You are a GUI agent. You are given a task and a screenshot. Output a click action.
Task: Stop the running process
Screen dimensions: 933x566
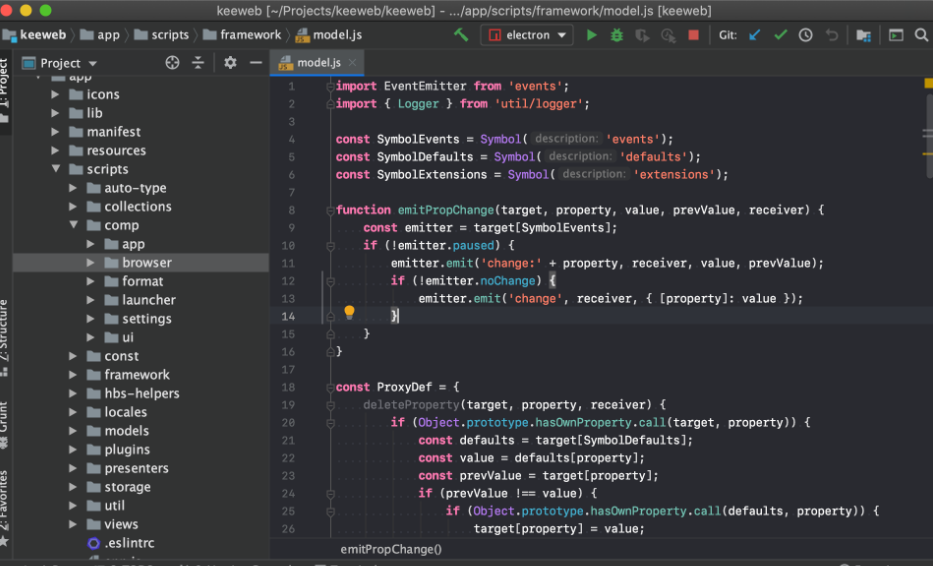(693, 35)
